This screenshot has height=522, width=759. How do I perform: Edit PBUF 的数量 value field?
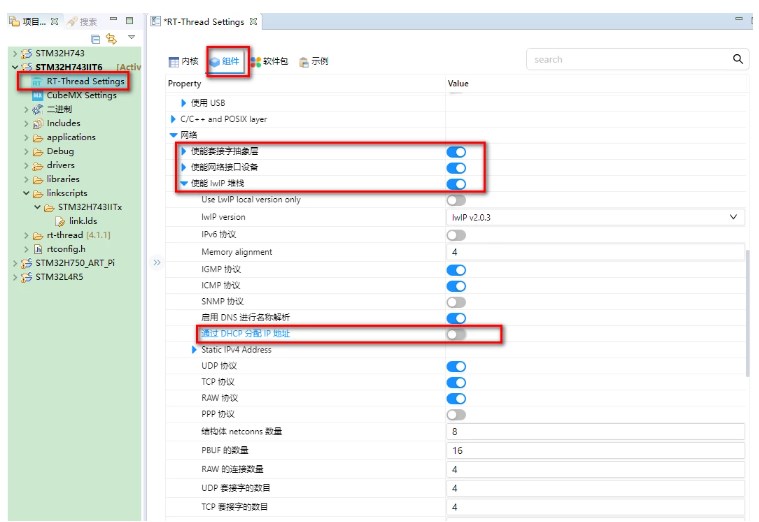click(595, 450)
